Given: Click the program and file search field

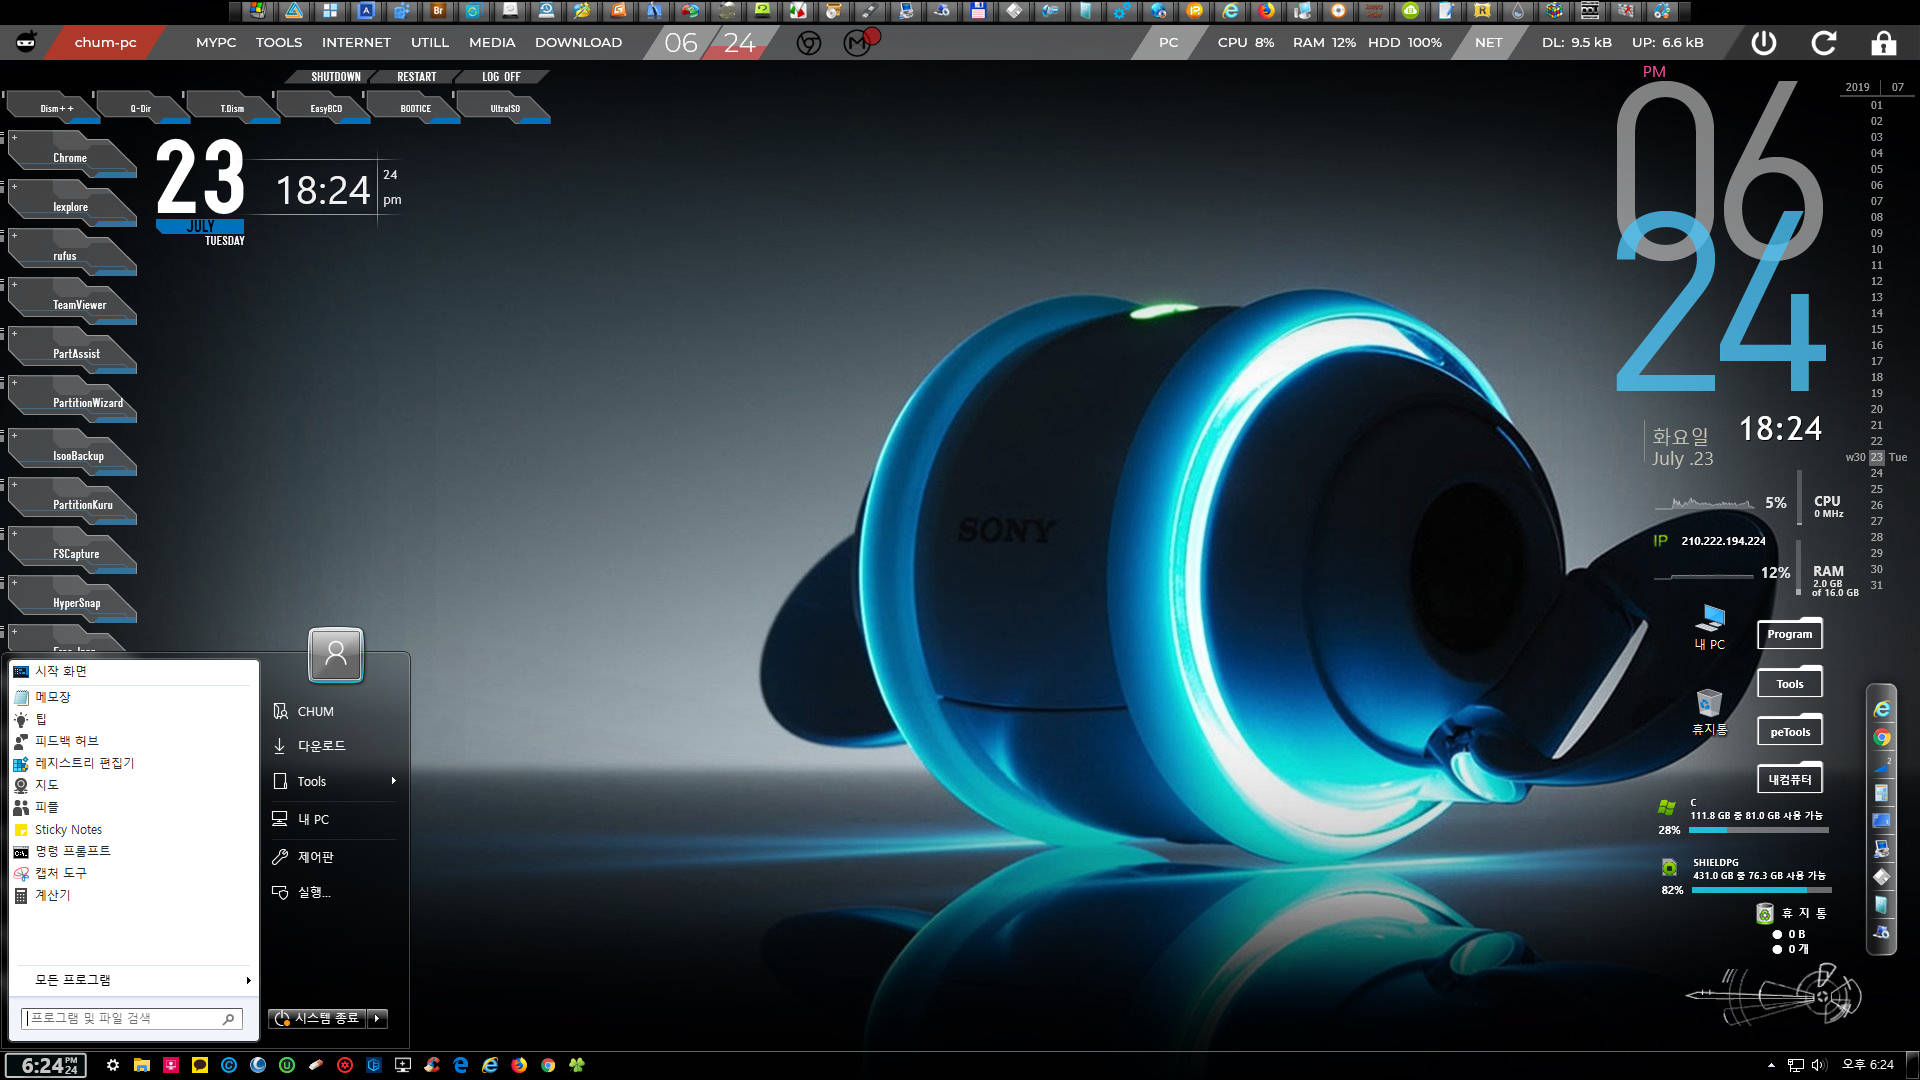Looking at the screenshot, I should (132, 1018).
